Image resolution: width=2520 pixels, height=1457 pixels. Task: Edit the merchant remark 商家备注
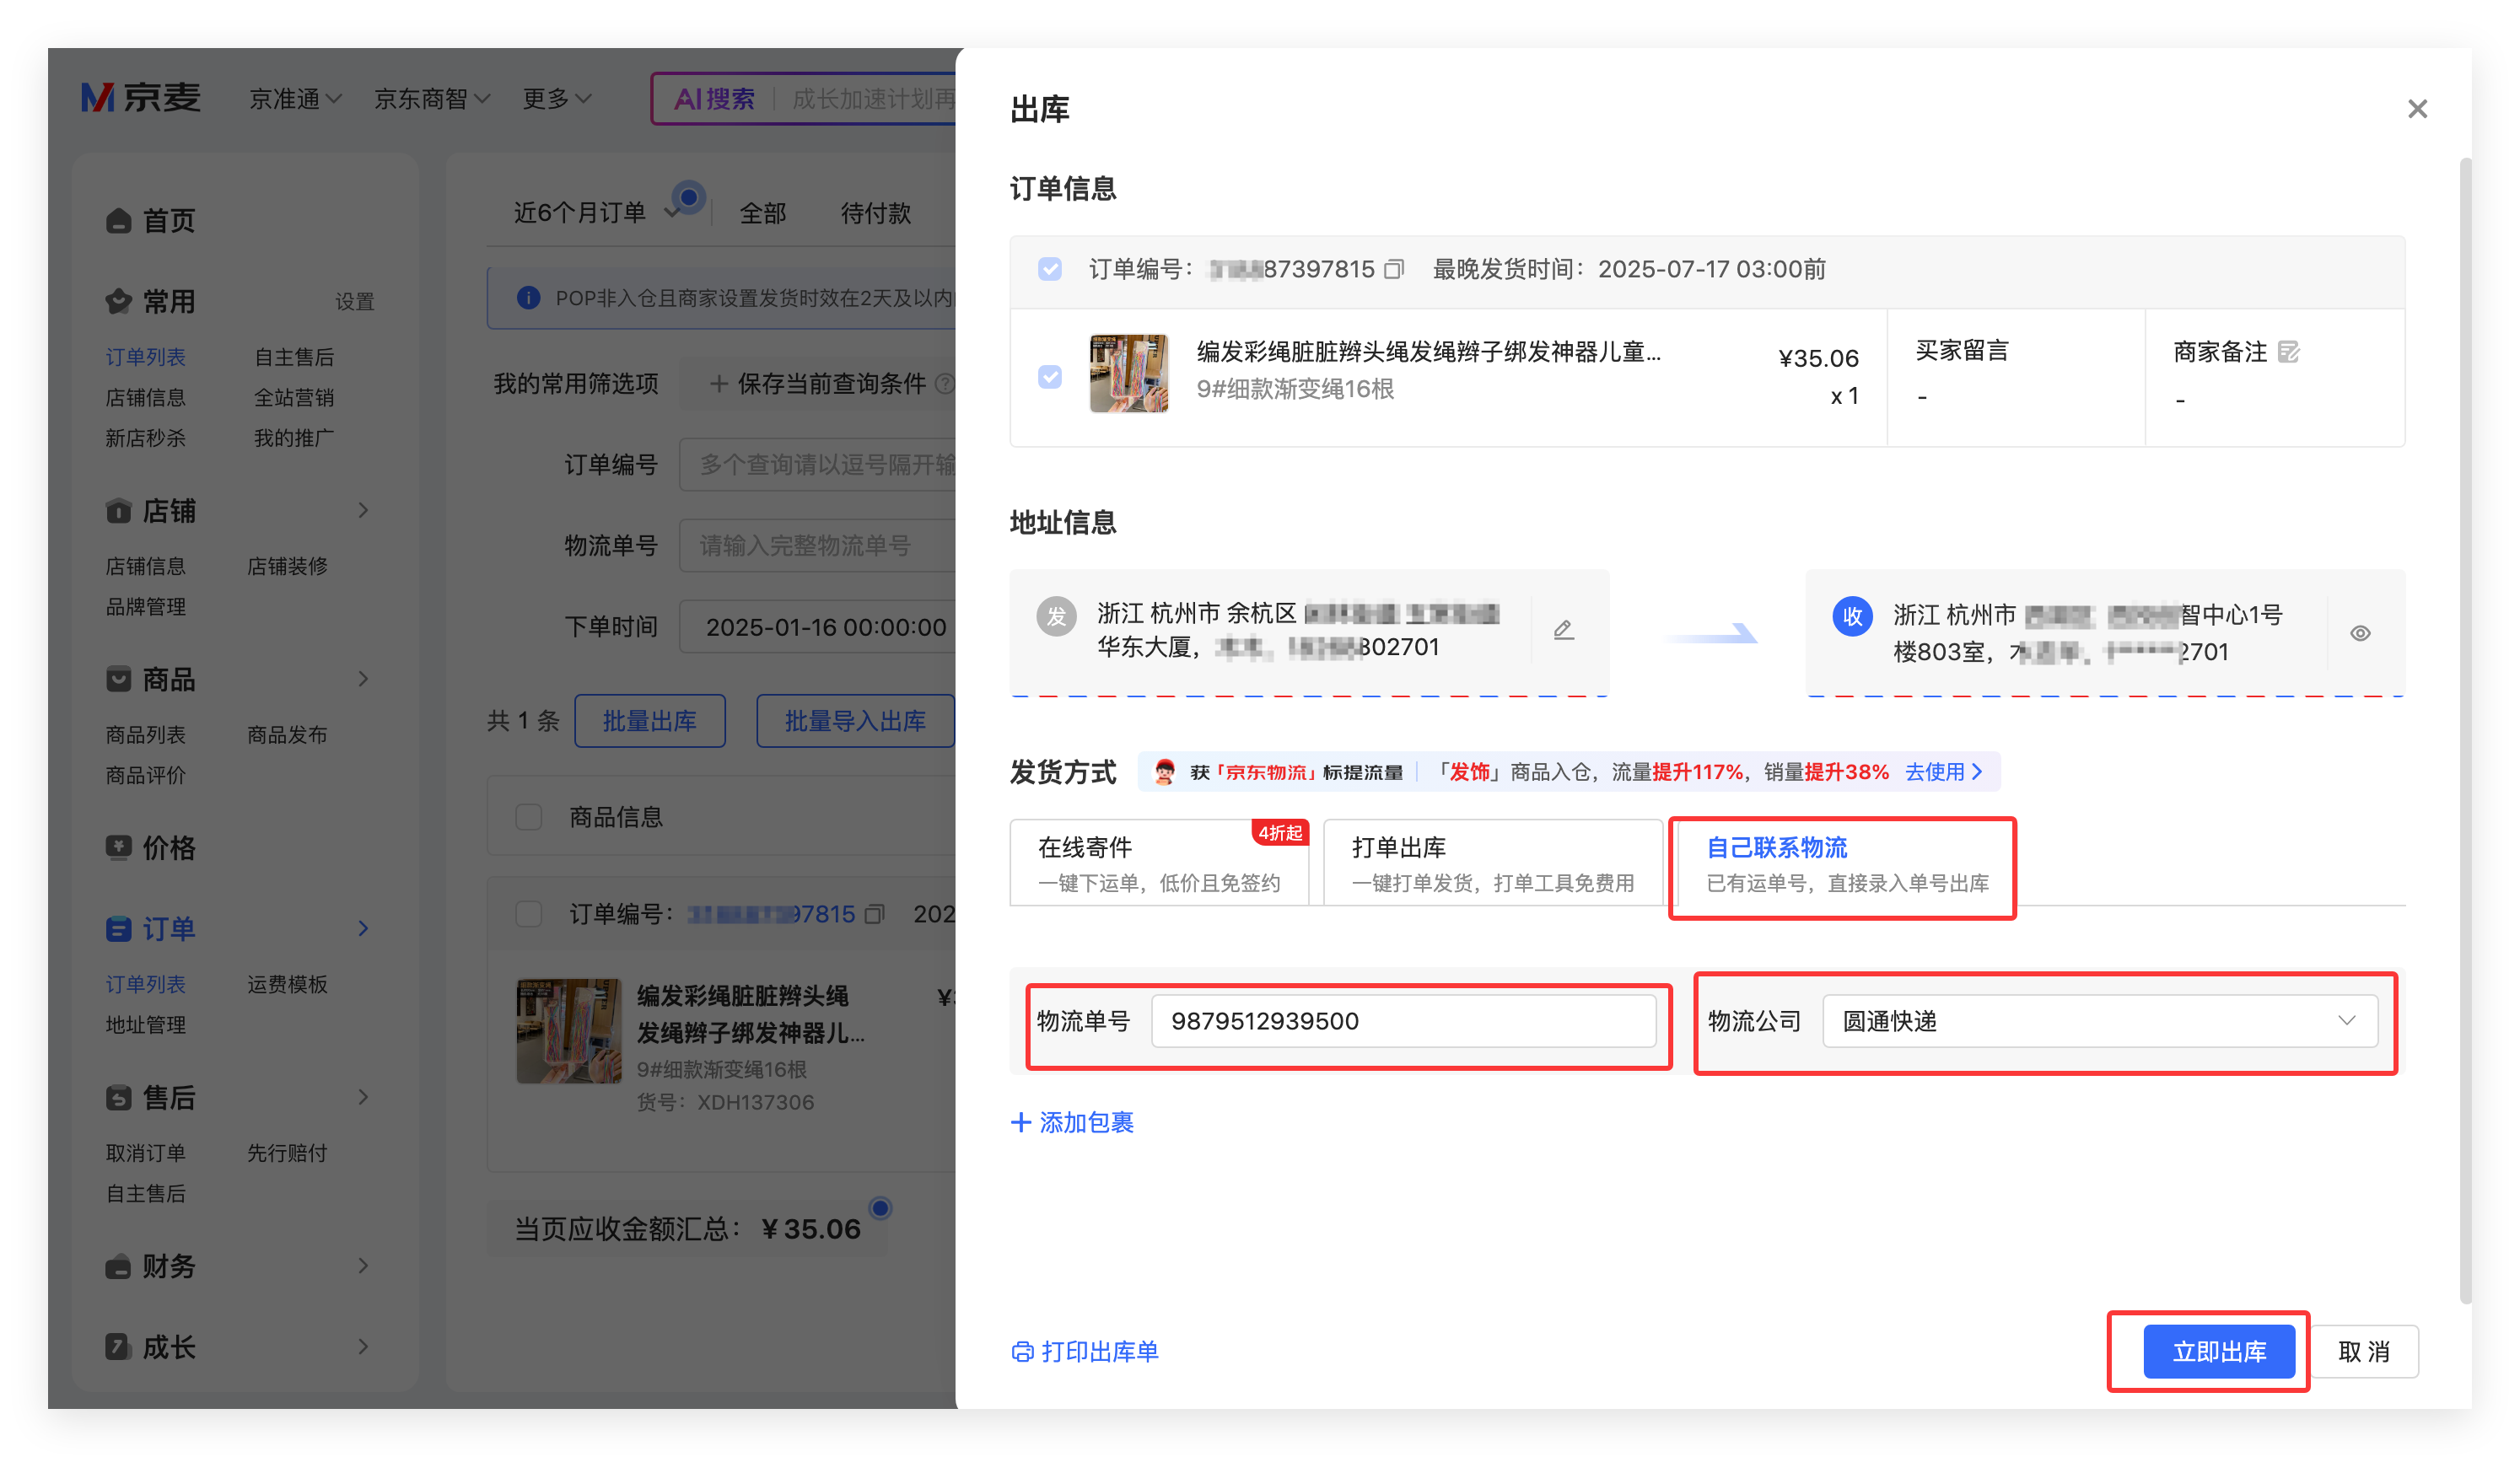click(x=2288, y=352)
